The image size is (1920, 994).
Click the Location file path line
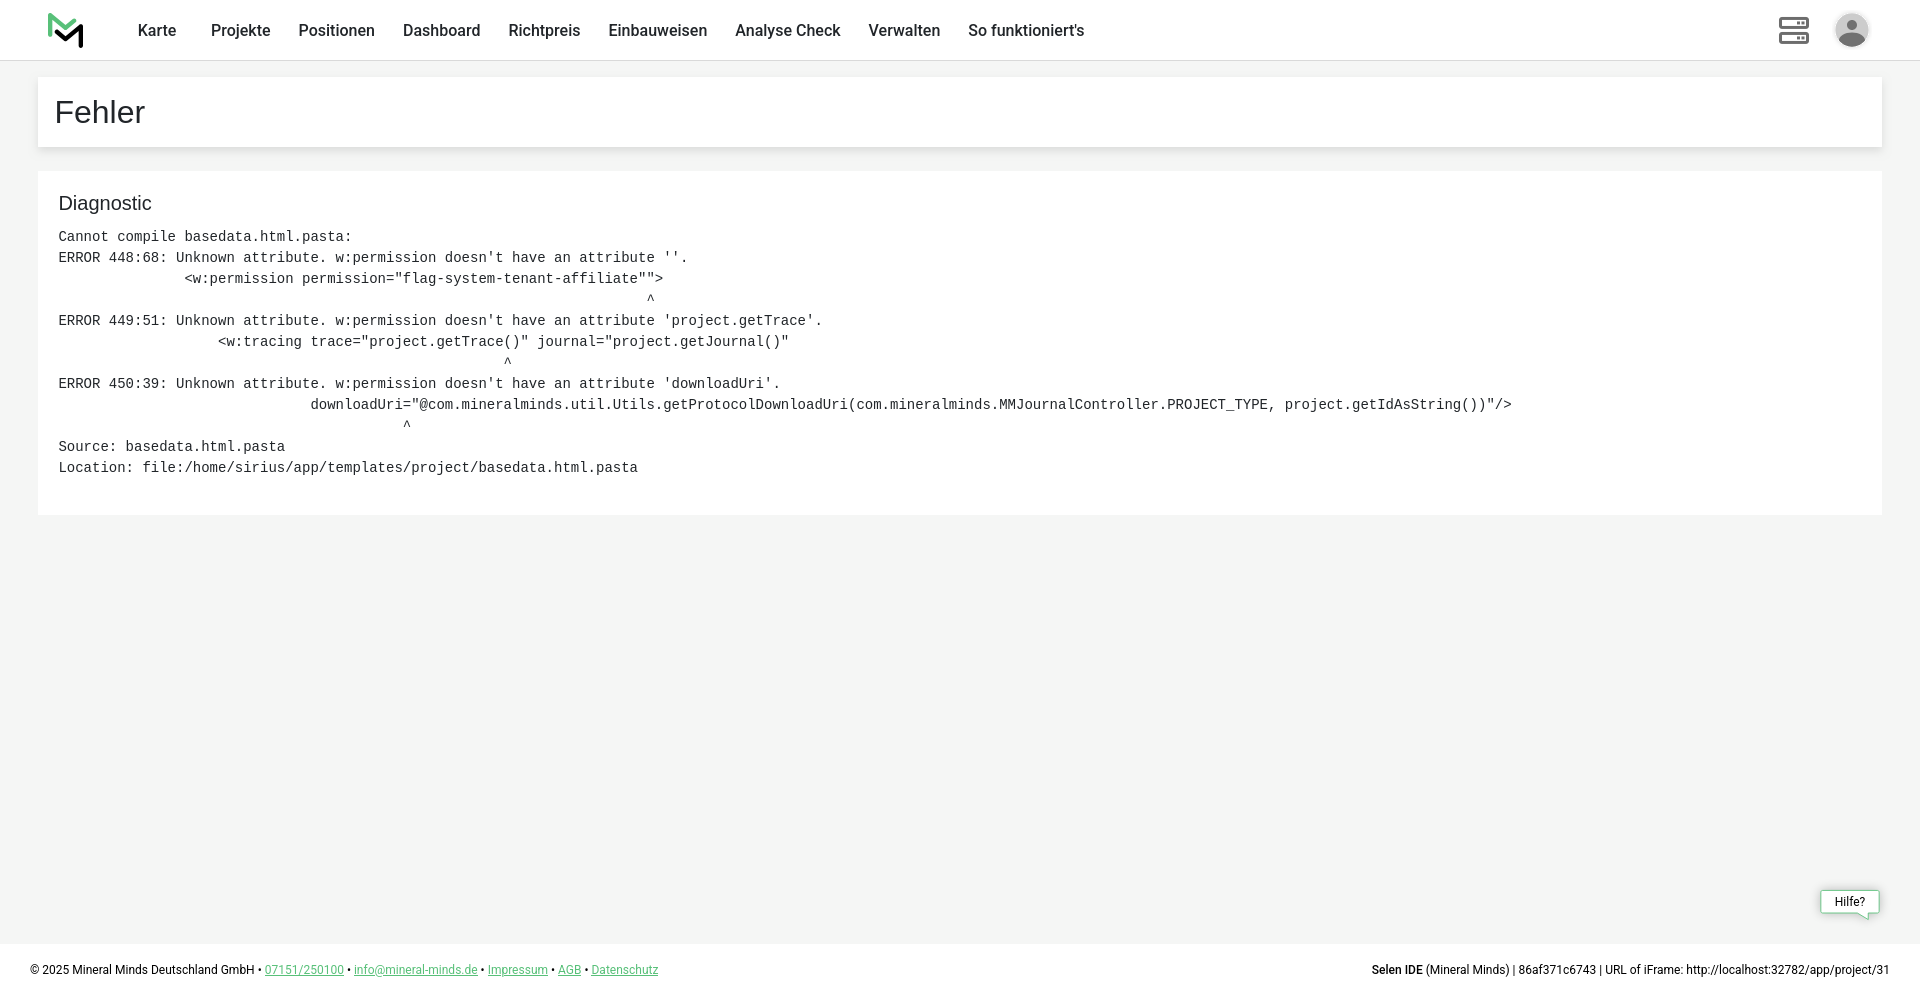pos(348,468)
